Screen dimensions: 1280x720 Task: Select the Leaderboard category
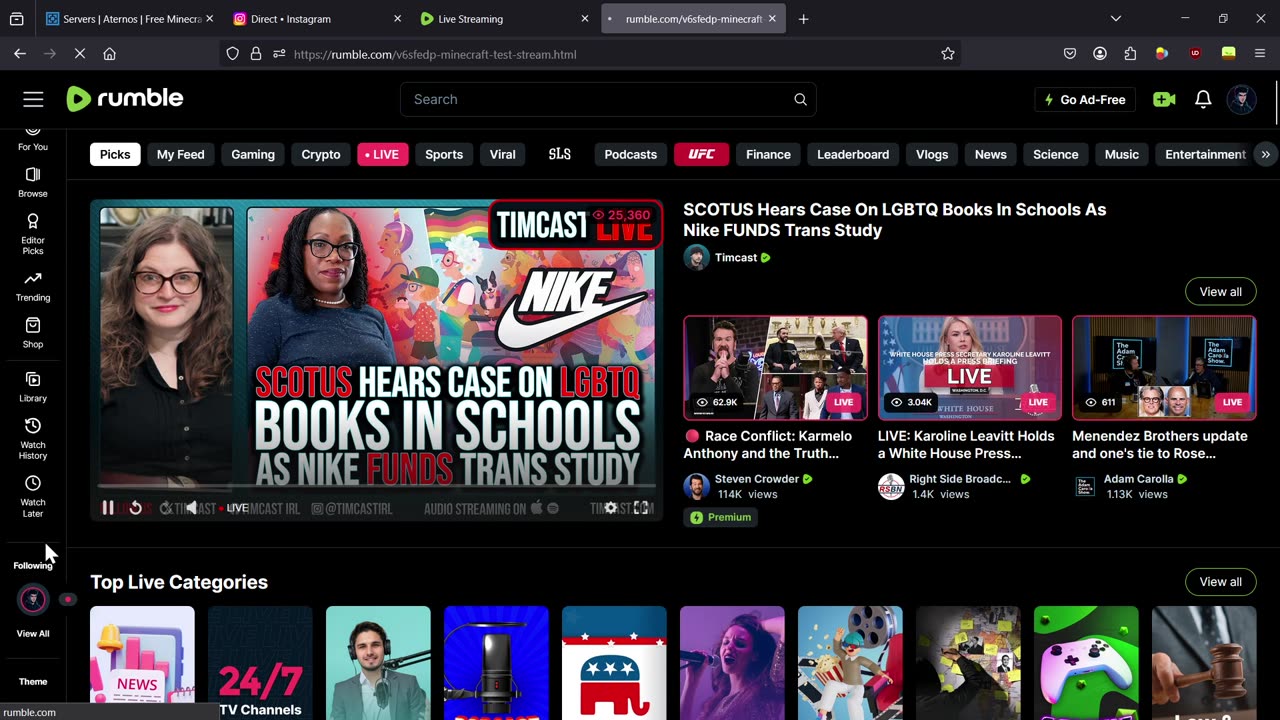click(853, 154)
